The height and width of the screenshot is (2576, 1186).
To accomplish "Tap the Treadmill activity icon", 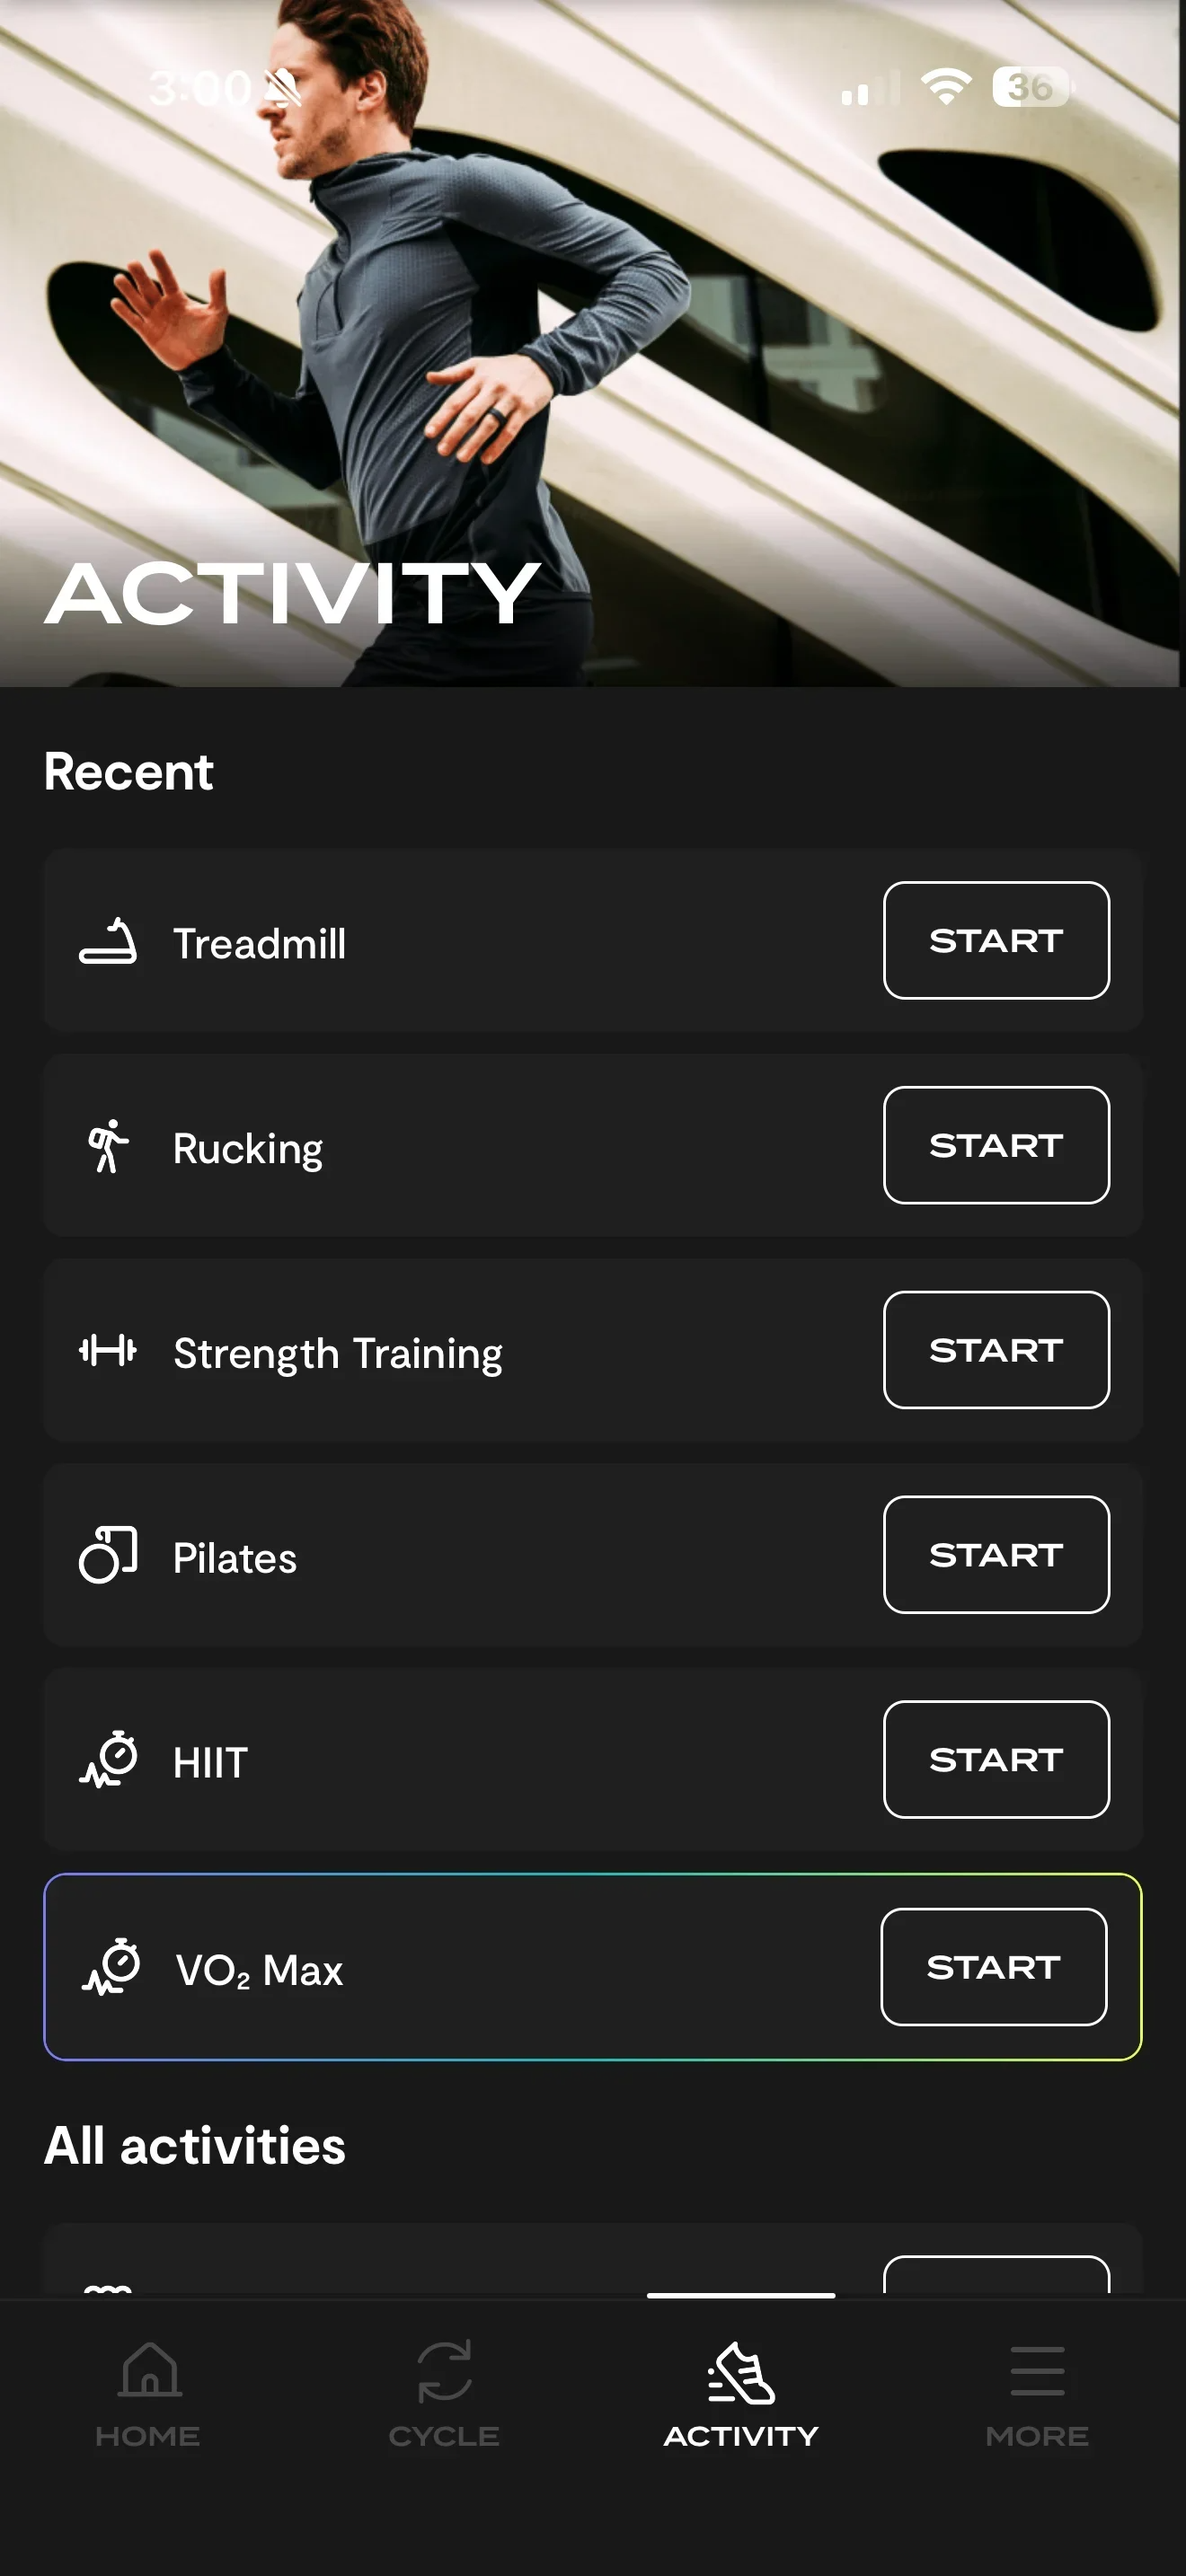I will [108, 941].
